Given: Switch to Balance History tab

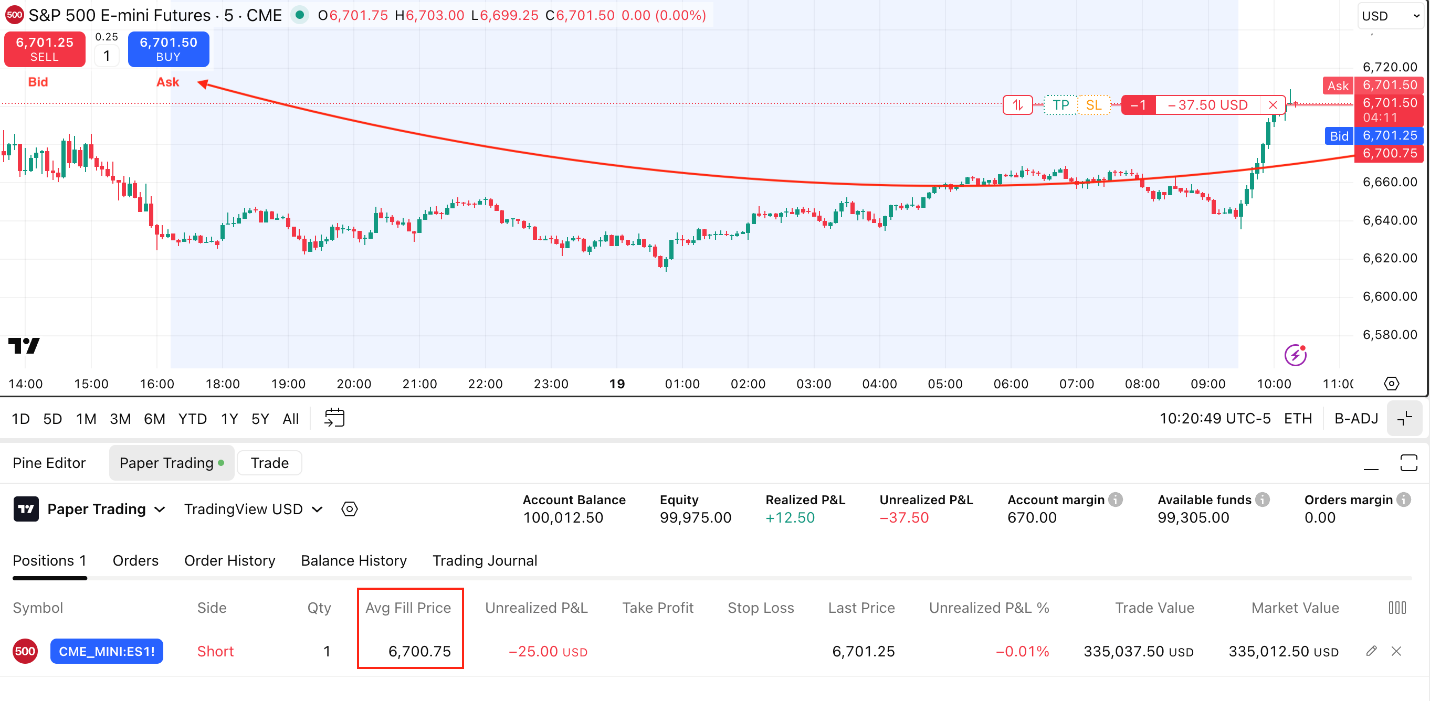Looking at the screenshot, I should [x=354, y=561].
